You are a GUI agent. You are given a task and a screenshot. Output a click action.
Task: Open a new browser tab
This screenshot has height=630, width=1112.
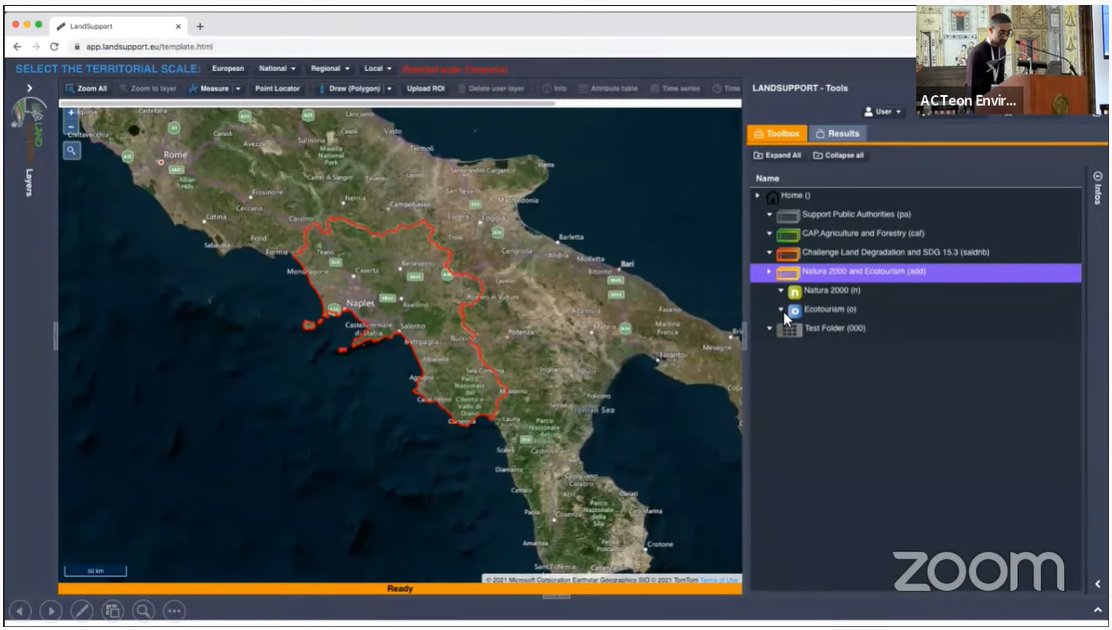point(200,26)
